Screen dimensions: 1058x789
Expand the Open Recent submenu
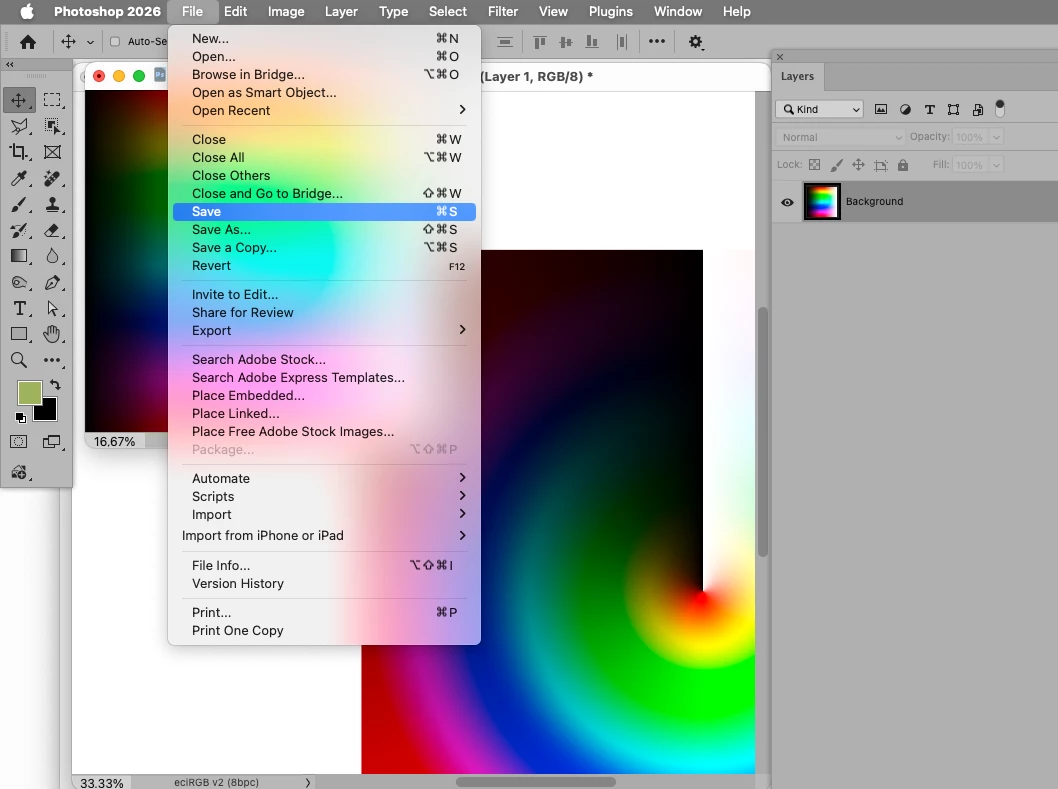324,111
